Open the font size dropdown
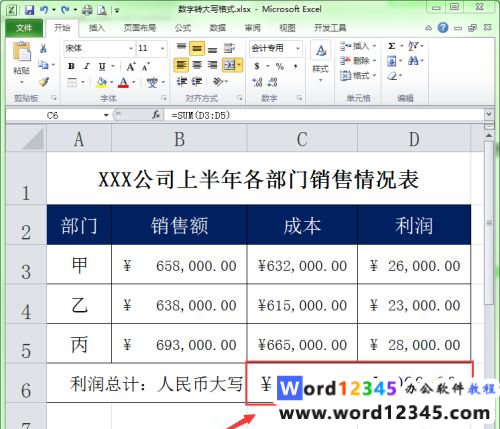Screen dimensions: 500x429 click(x=163, y=49)
